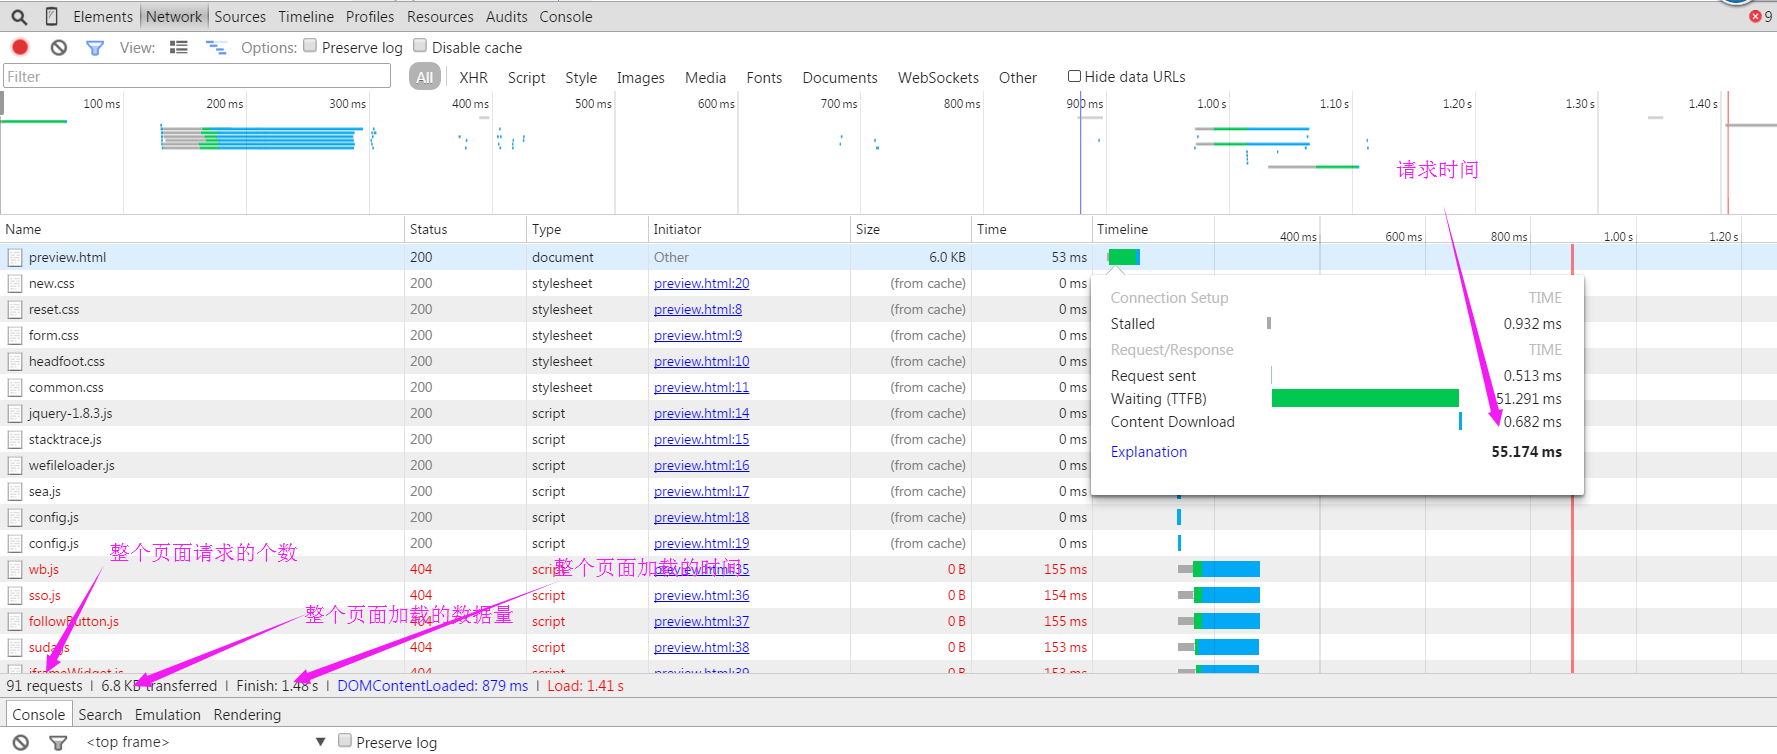Enable Preserve log in the Network toolbar
This screenshot has height=754, width=1777.
tap(310, 46)
